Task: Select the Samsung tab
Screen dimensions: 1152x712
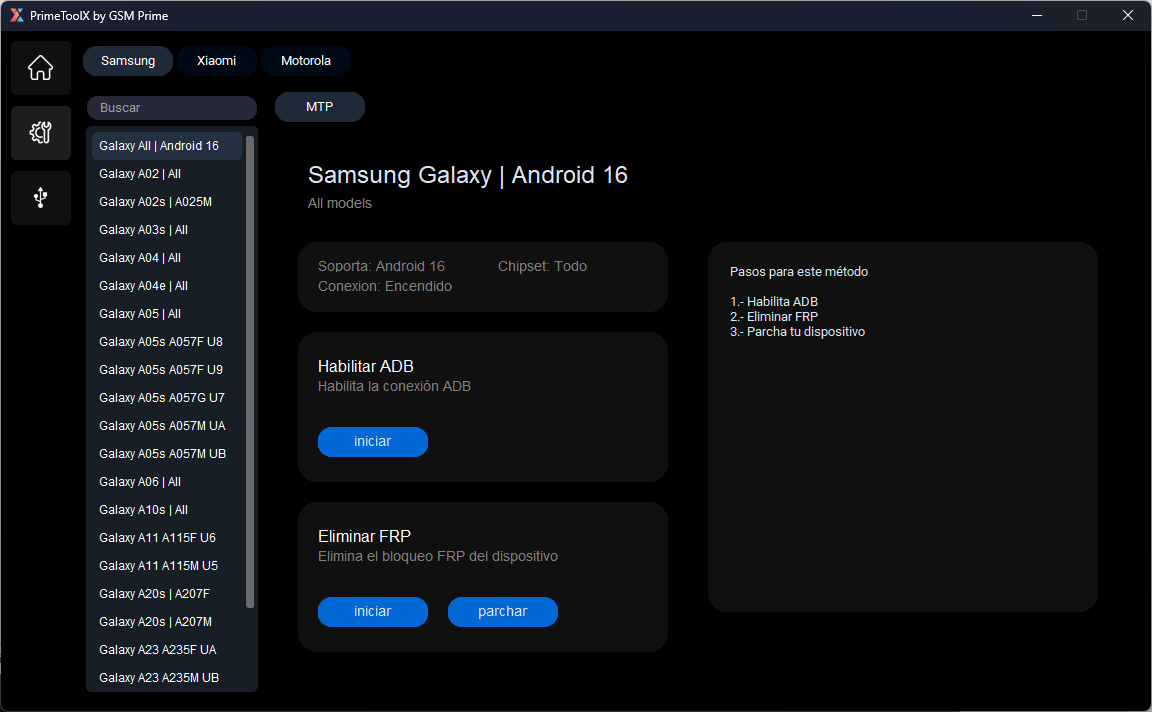Action: (x=127, y=60)
